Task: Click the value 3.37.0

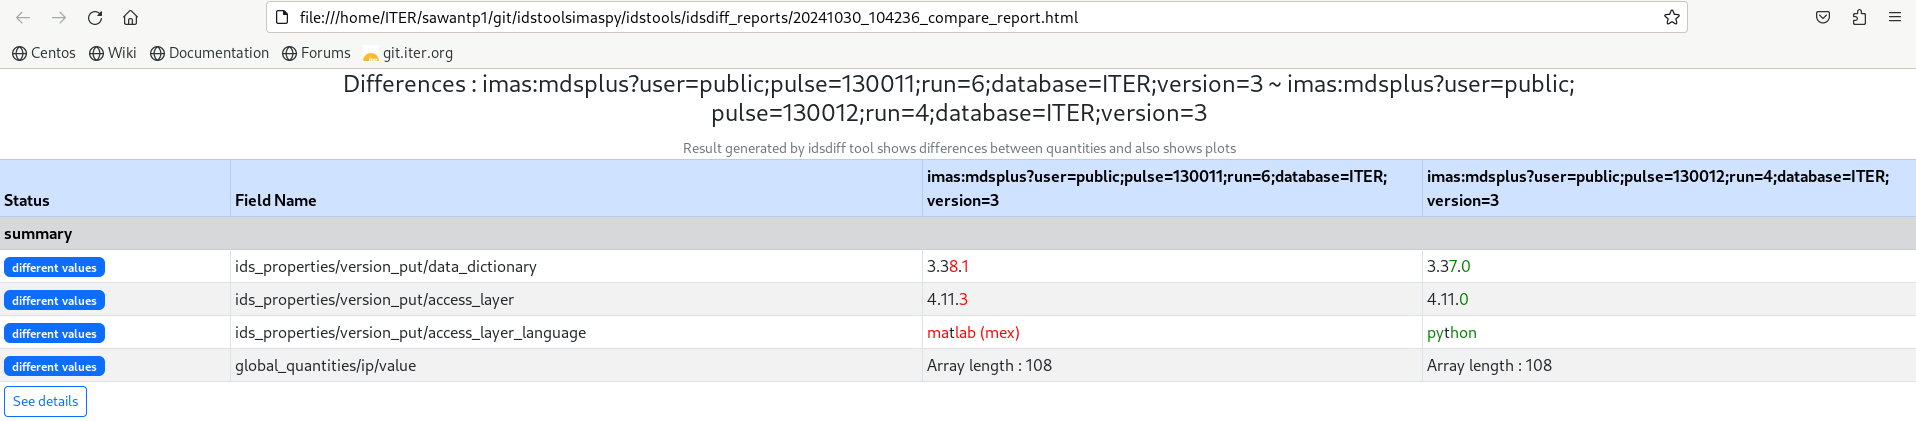Action: pyautogui.click(x=1449, y=266)
